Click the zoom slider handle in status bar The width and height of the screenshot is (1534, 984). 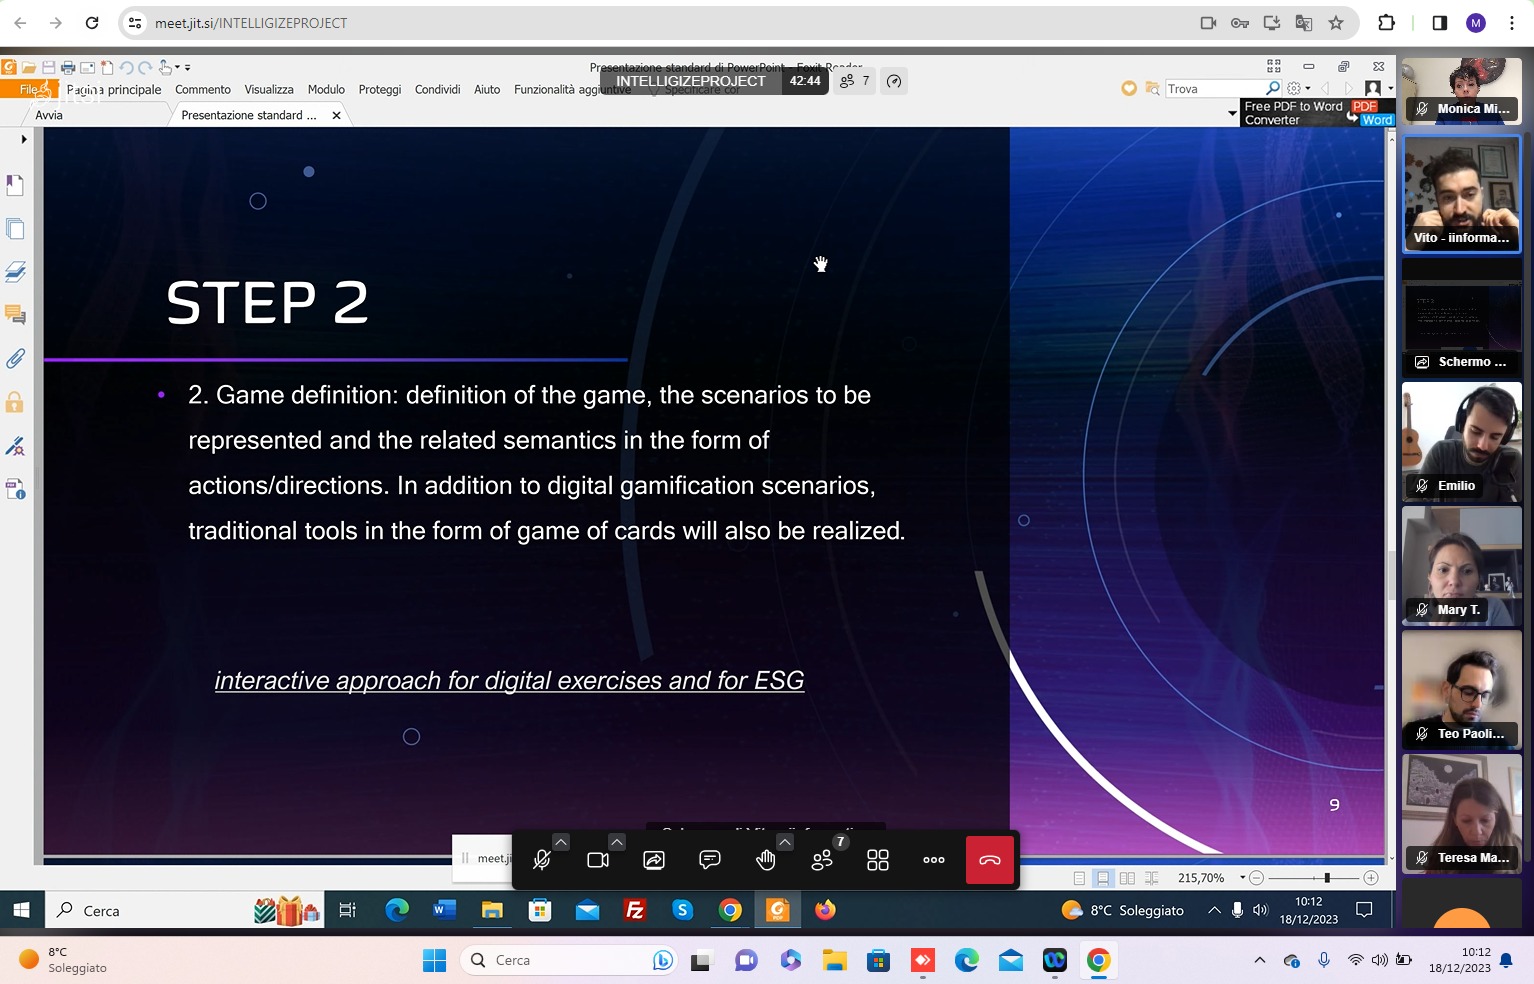pos(1327,878)
